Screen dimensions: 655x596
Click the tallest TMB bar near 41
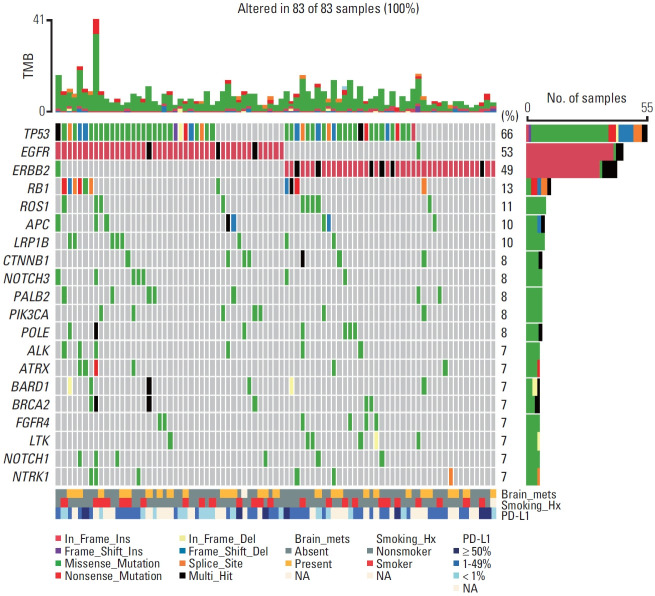pyautogui.click(x=96, y=65)
